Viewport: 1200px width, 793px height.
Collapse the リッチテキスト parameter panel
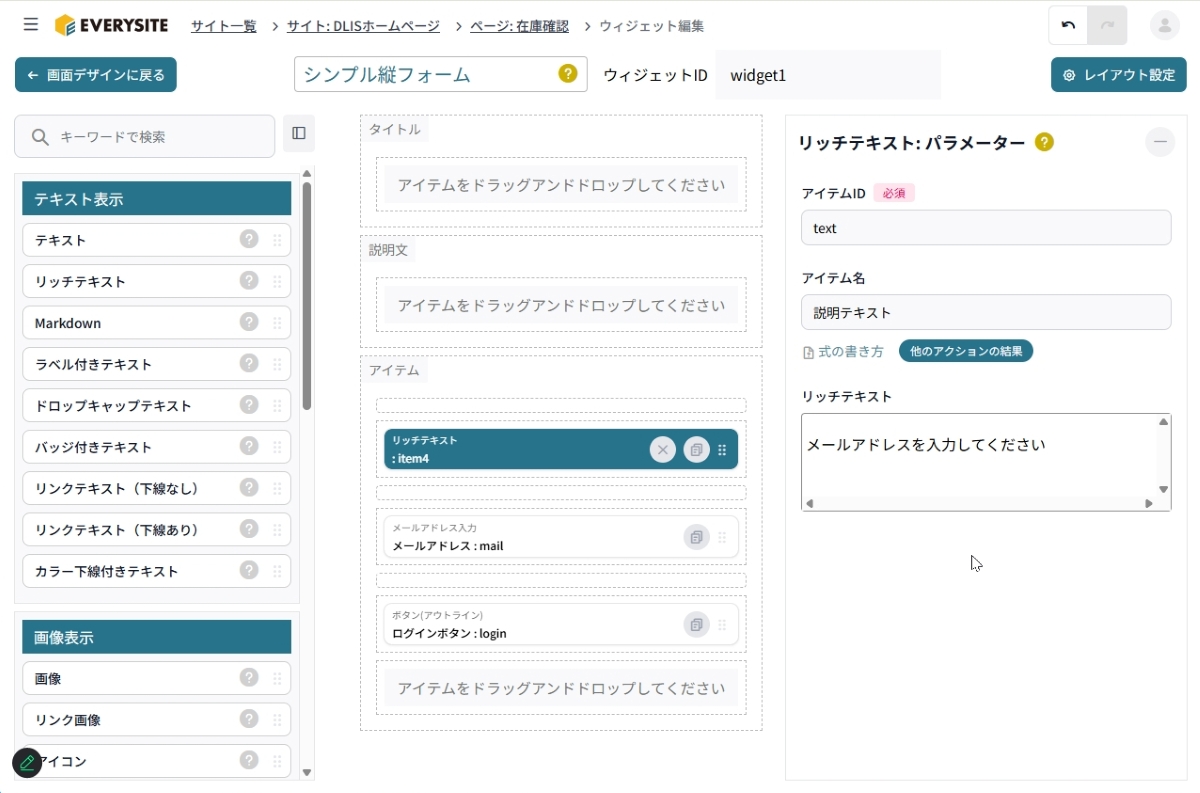[x=1160, y=142]
